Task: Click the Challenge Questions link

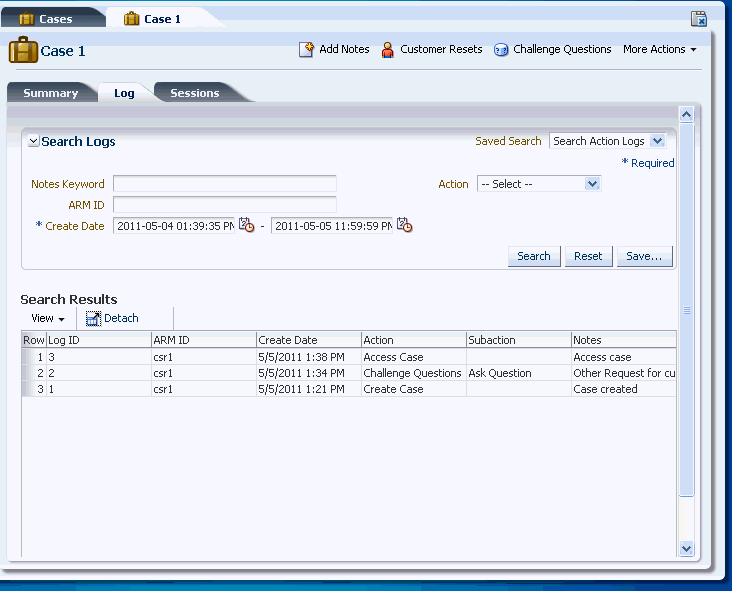Action: point(562,49)
